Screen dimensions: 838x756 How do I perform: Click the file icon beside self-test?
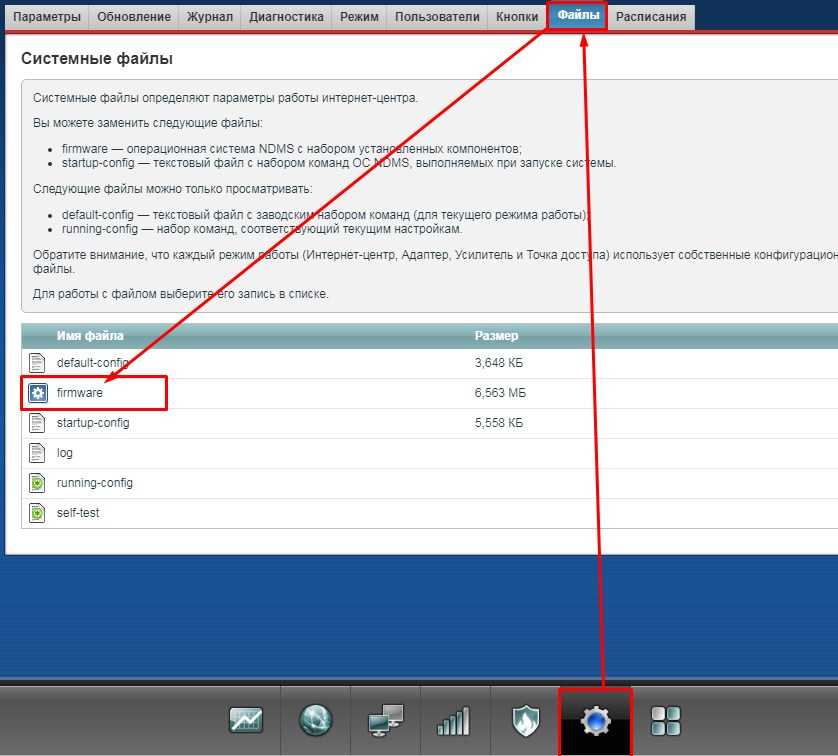[x=37, y=513]
